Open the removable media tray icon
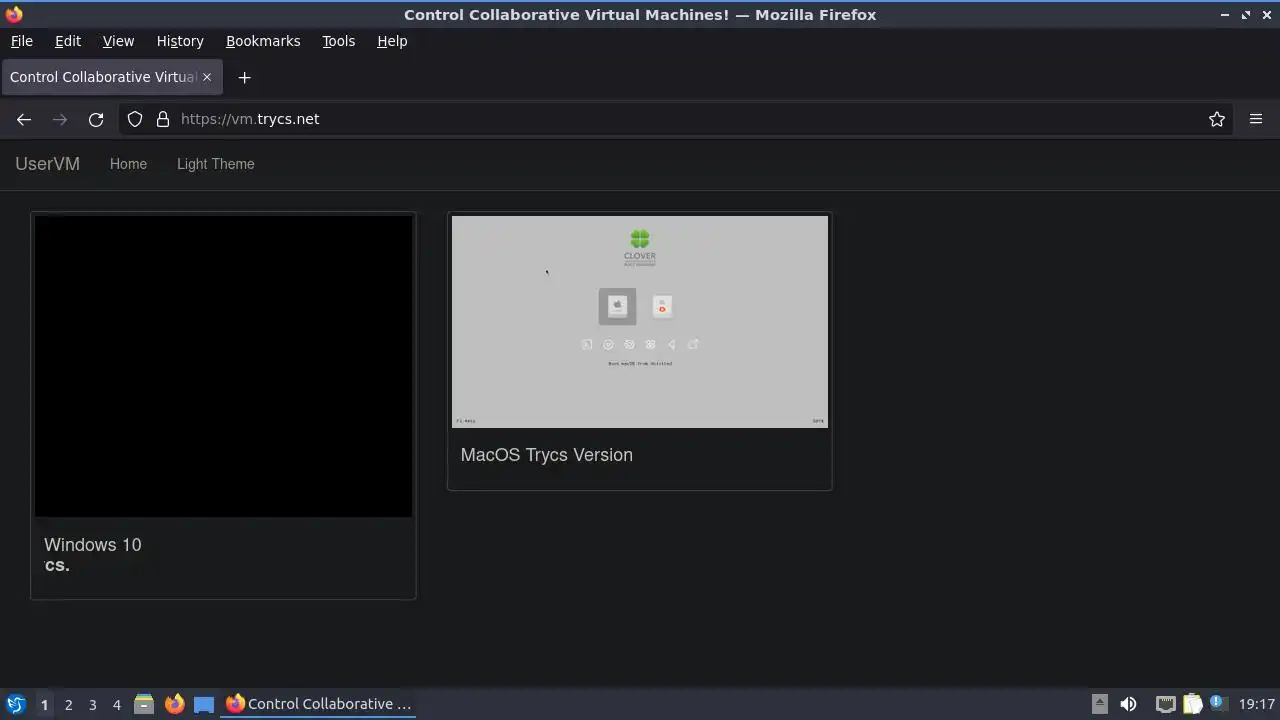 tap(1099, 704)
